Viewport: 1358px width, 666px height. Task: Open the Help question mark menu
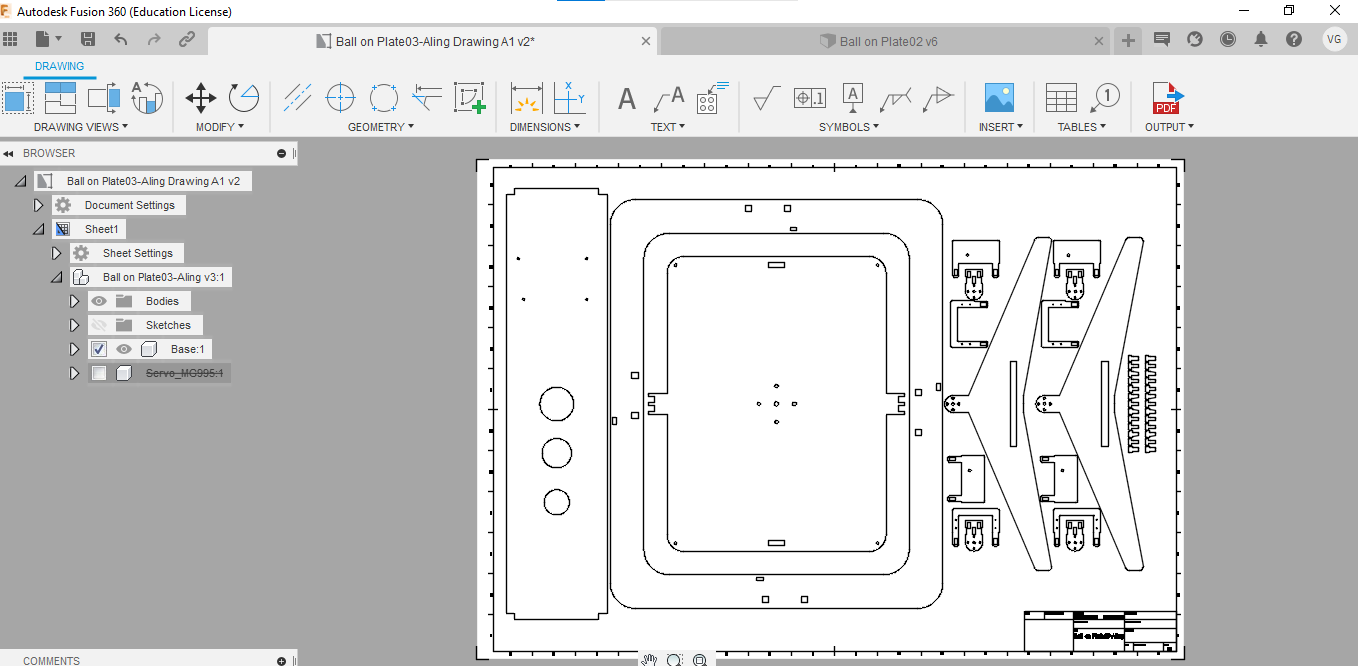[x=1294, y=39]
